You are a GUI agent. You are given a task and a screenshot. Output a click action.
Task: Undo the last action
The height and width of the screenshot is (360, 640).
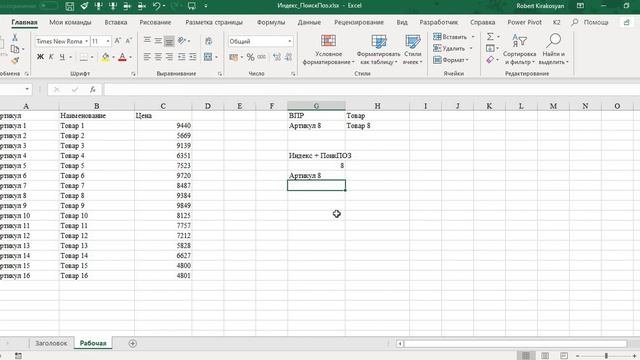tap(157, 6)
